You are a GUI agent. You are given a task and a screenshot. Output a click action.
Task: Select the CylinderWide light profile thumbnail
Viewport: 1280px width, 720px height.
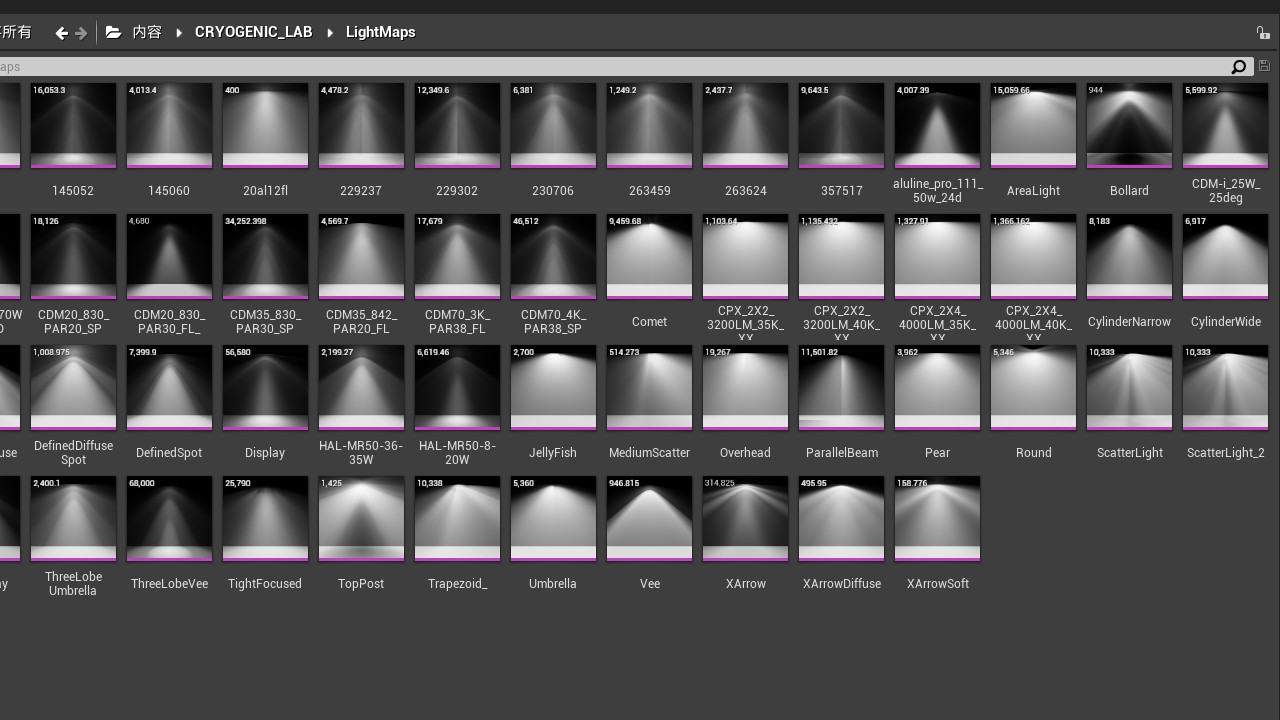1225,257
